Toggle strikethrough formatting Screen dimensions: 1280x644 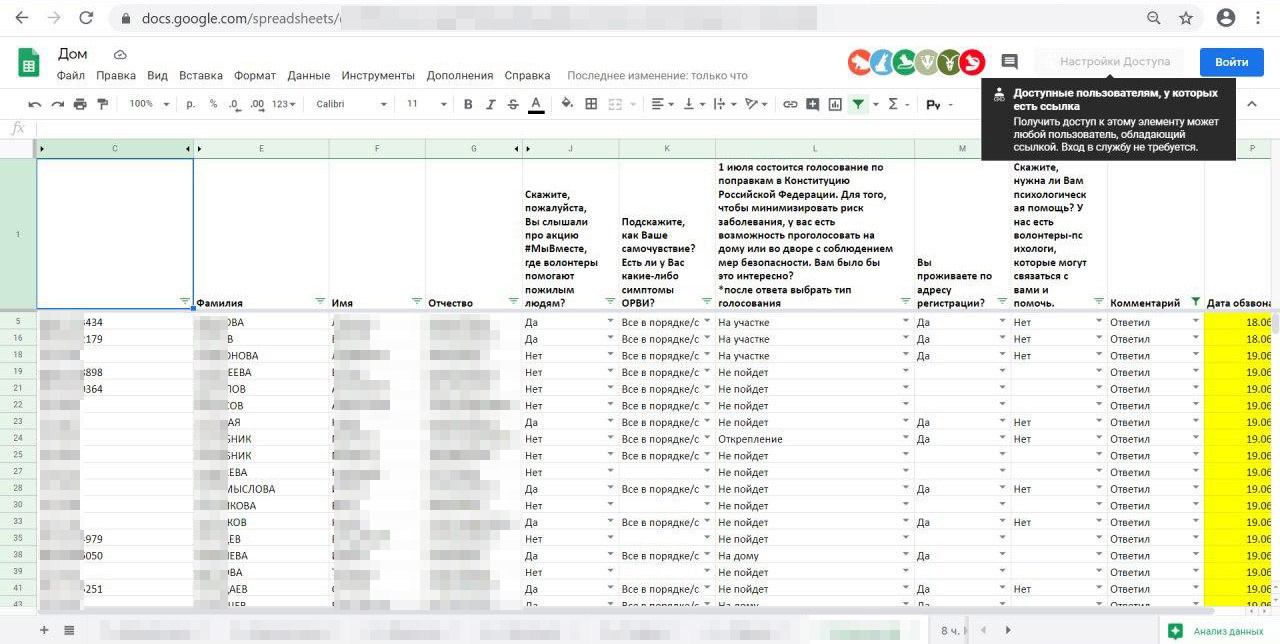(x=513, y=104)
